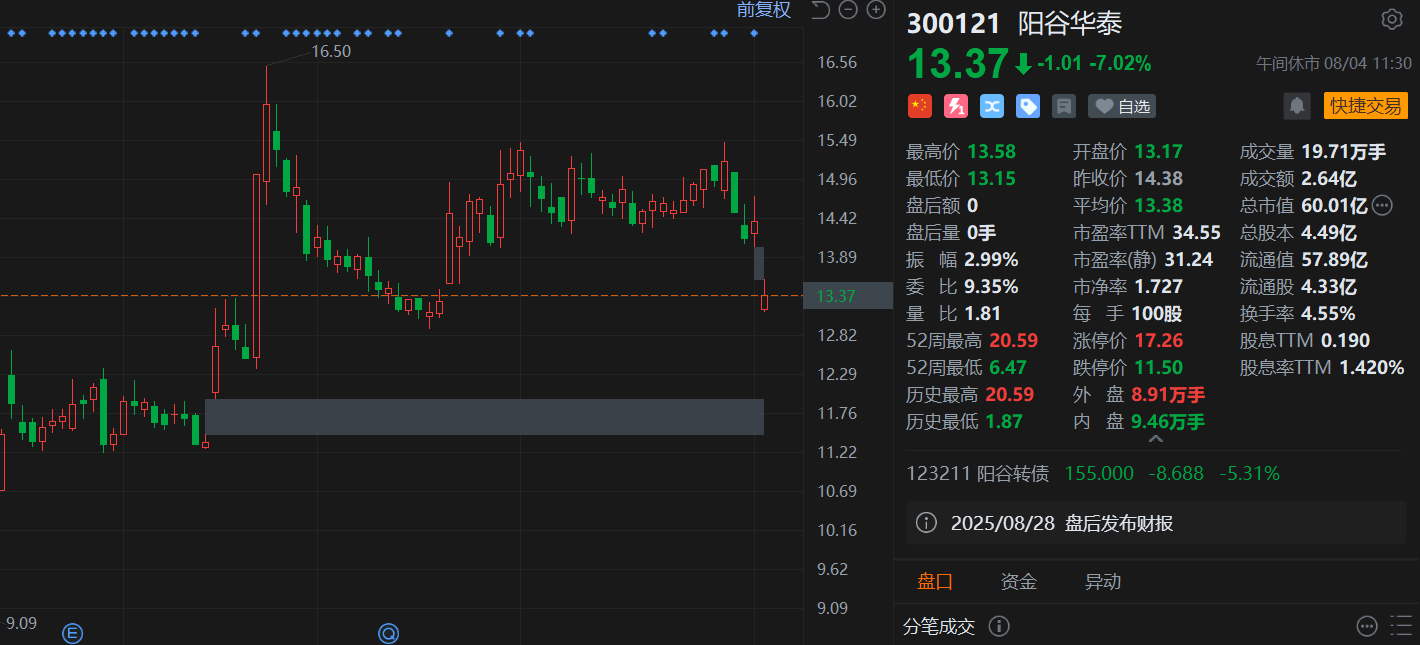Click the pink lightning margin icon
The image size is (1420, 645).
point(956,106)
